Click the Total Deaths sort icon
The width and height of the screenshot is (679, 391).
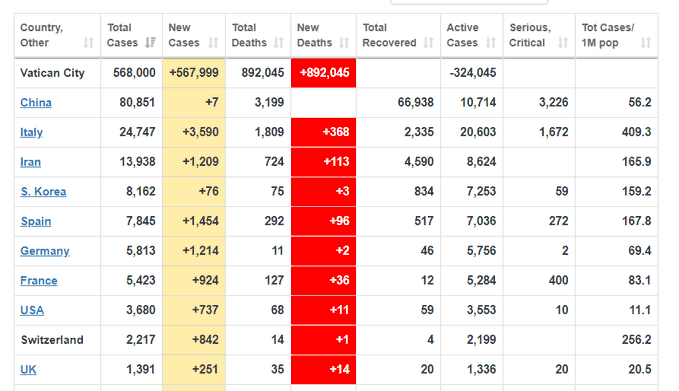(x=278, y=42)
